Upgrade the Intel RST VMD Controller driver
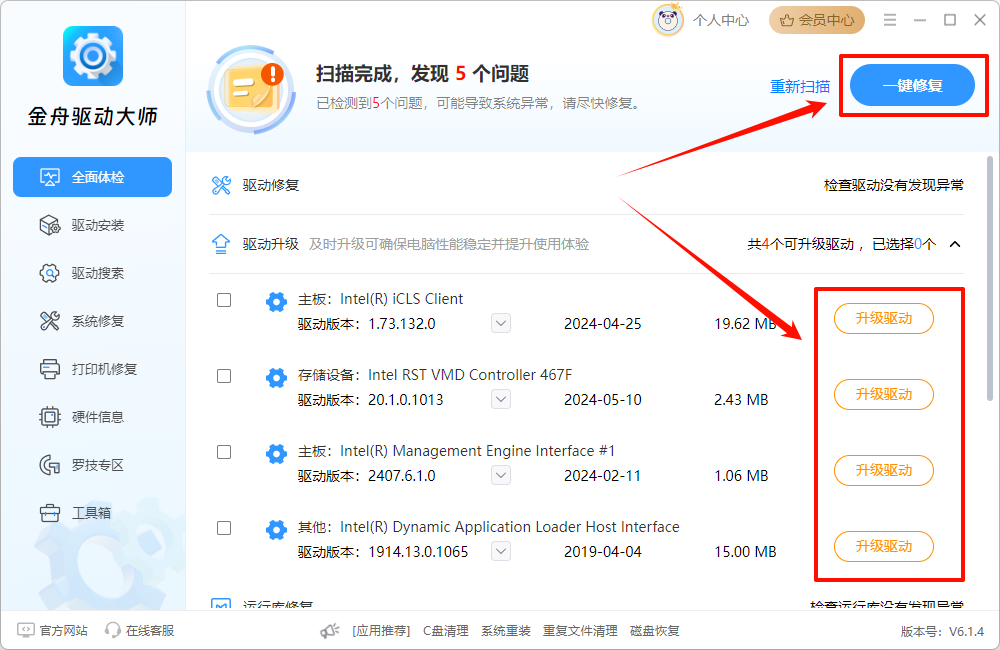1000x650 pixels. click(883, 394)
